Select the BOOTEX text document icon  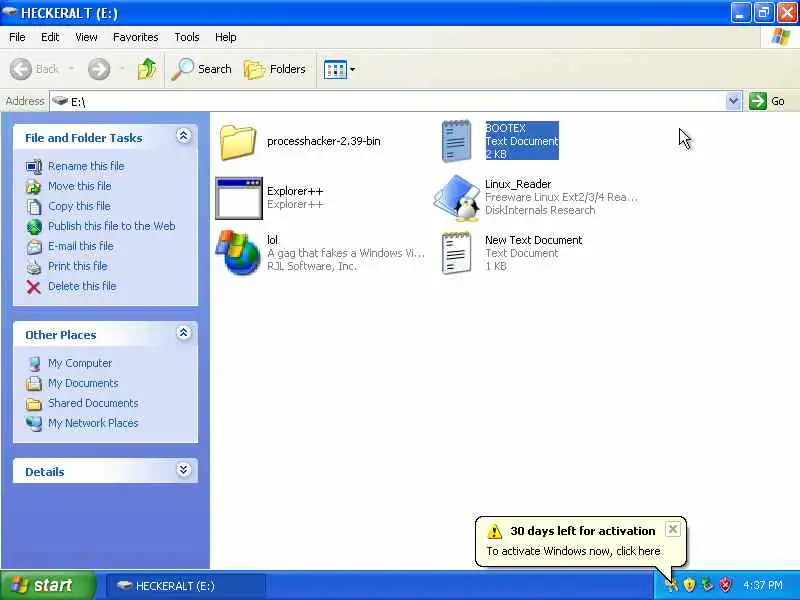[x=456, y=141]
